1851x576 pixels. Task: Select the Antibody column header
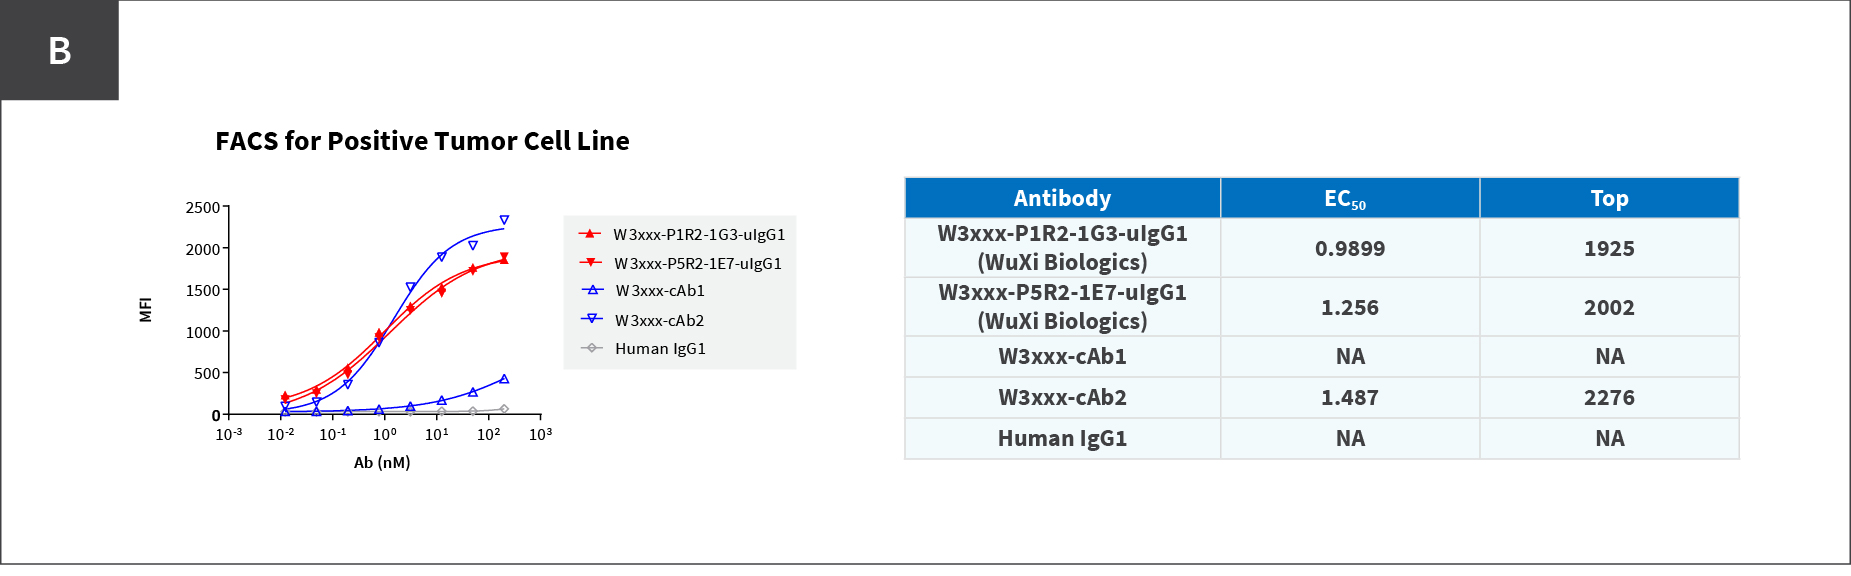(1062, 198)
